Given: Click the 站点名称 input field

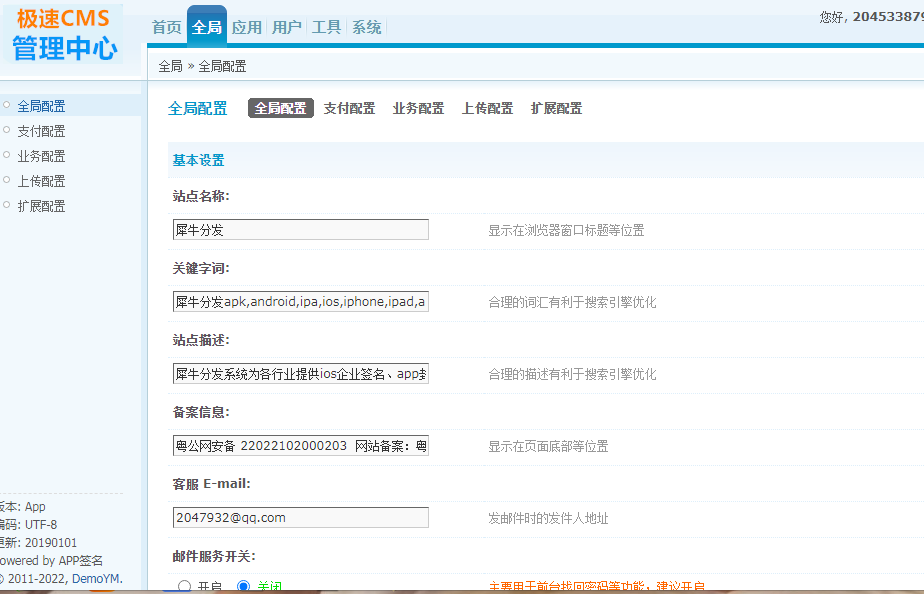Looking at the screenshot, I should pyautogui.click(x=300, y=230).
